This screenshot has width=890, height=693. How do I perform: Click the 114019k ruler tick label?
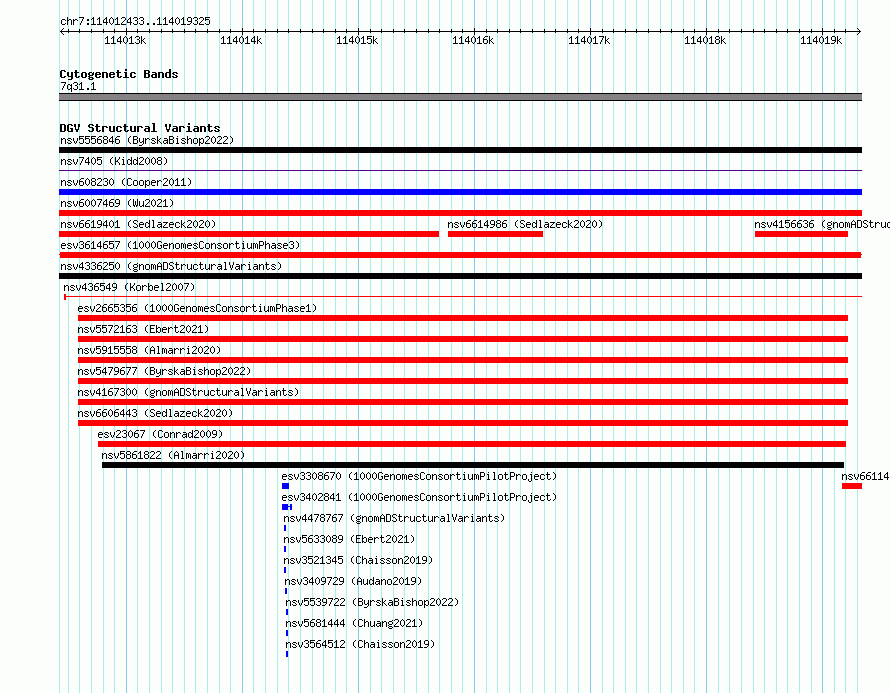(x=821, y=40)
